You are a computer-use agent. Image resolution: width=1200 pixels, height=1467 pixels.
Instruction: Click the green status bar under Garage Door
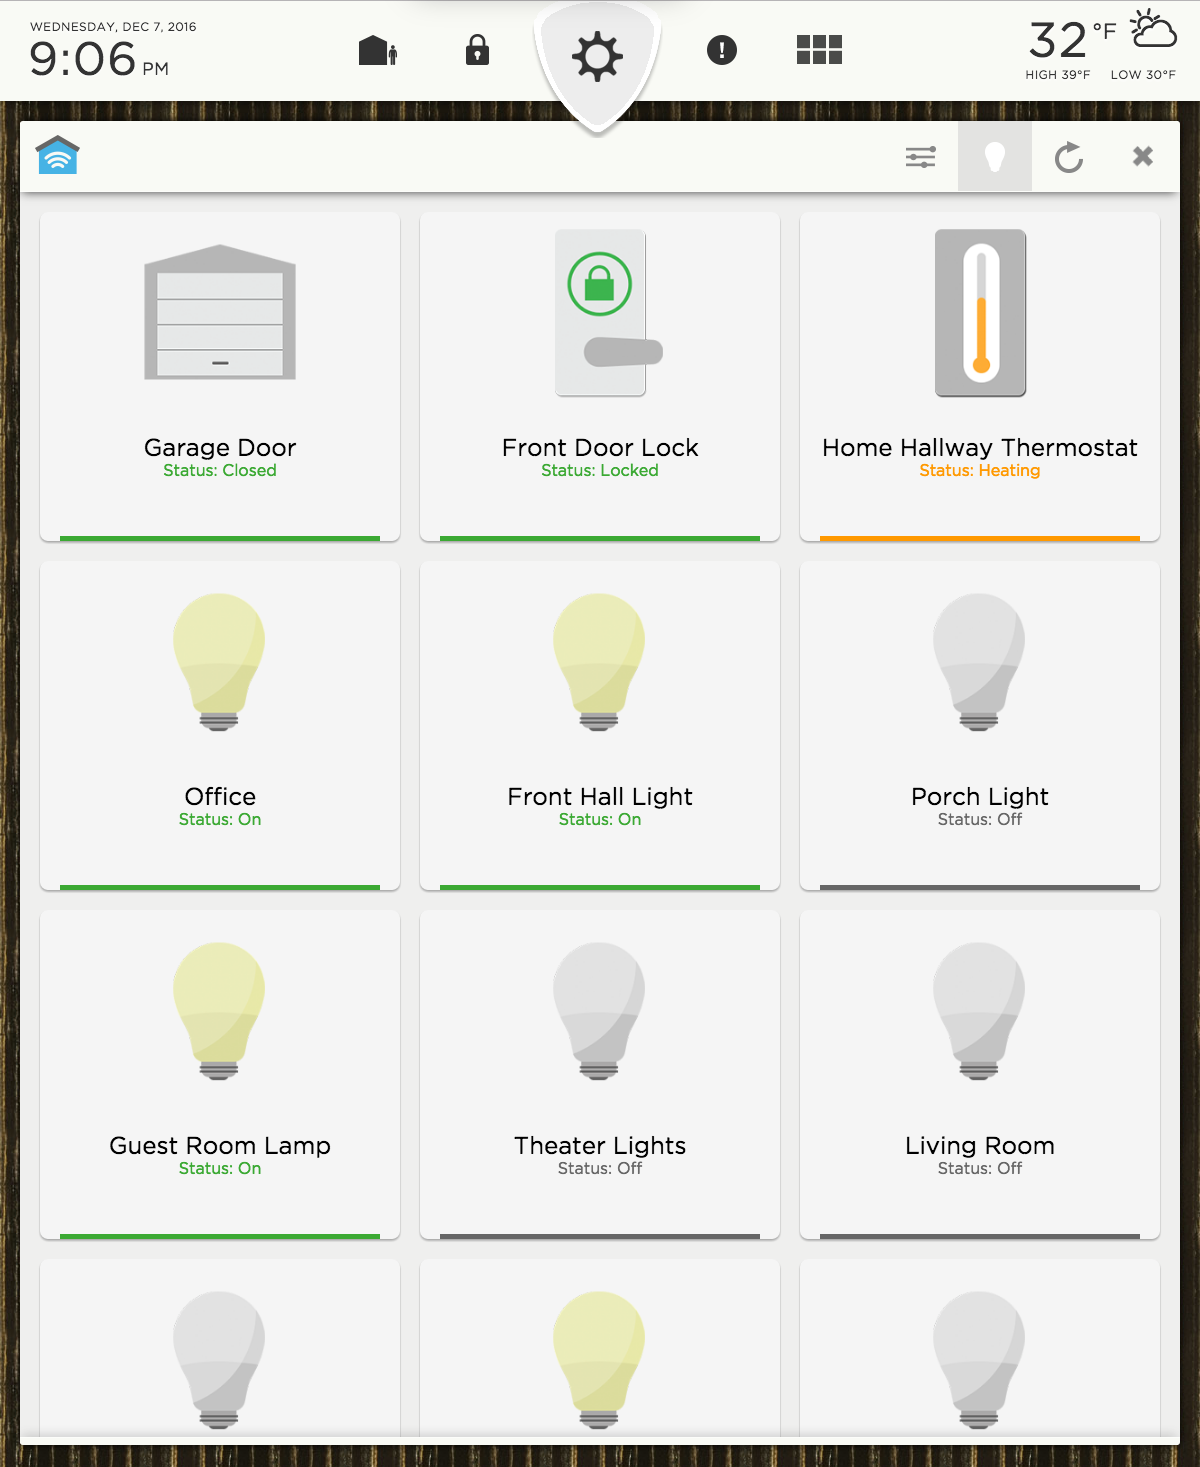[x=220, y=538]
